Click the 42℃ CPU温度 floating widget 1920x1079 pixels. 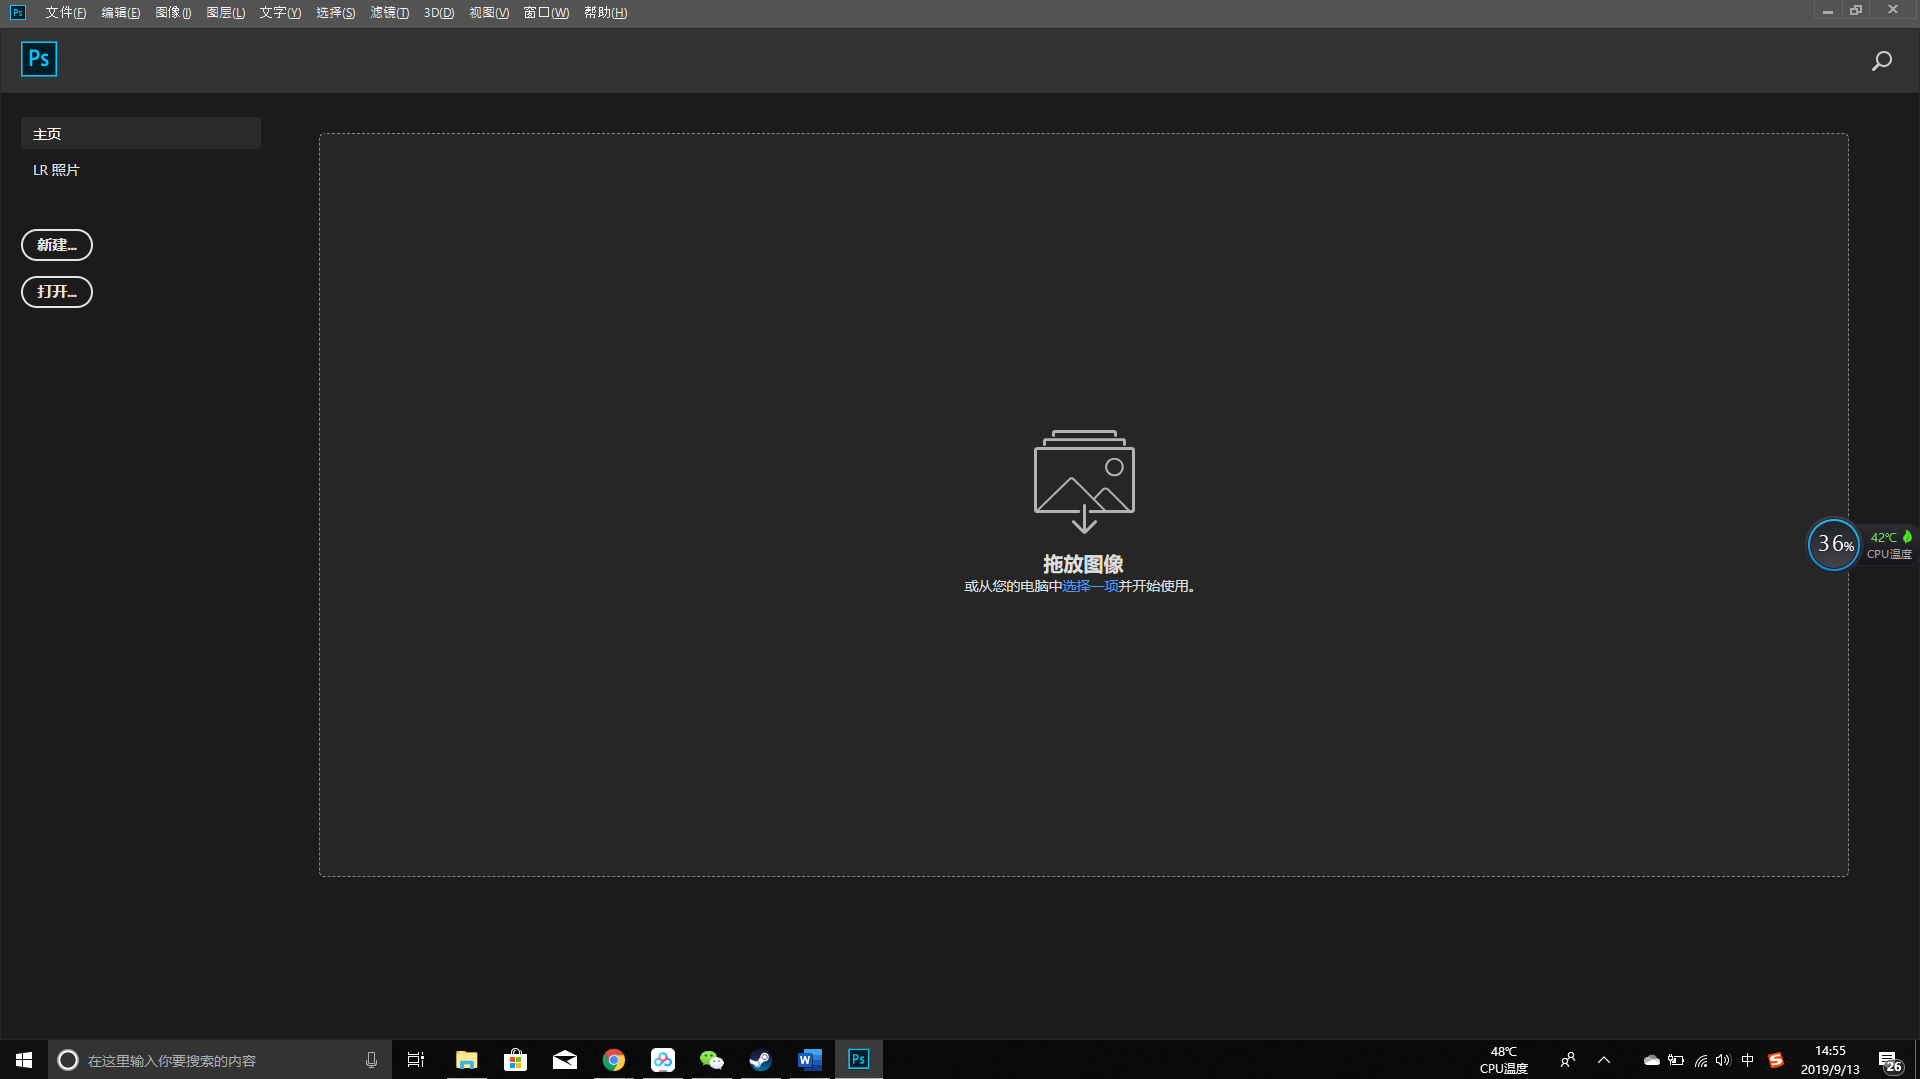(1889, 545)
